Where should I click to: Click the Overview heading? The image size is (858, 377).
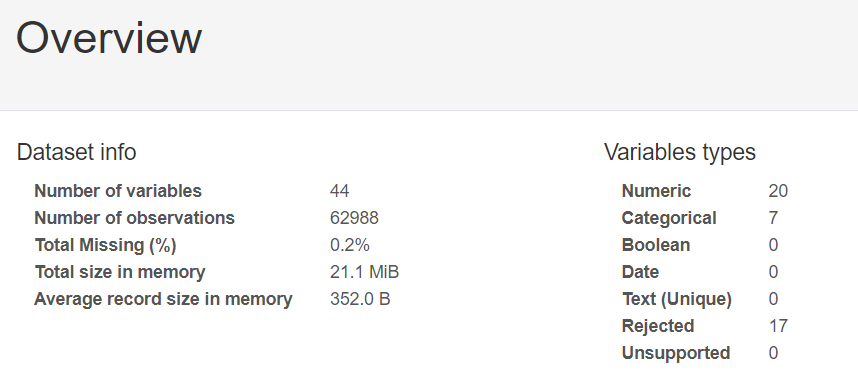109,38
